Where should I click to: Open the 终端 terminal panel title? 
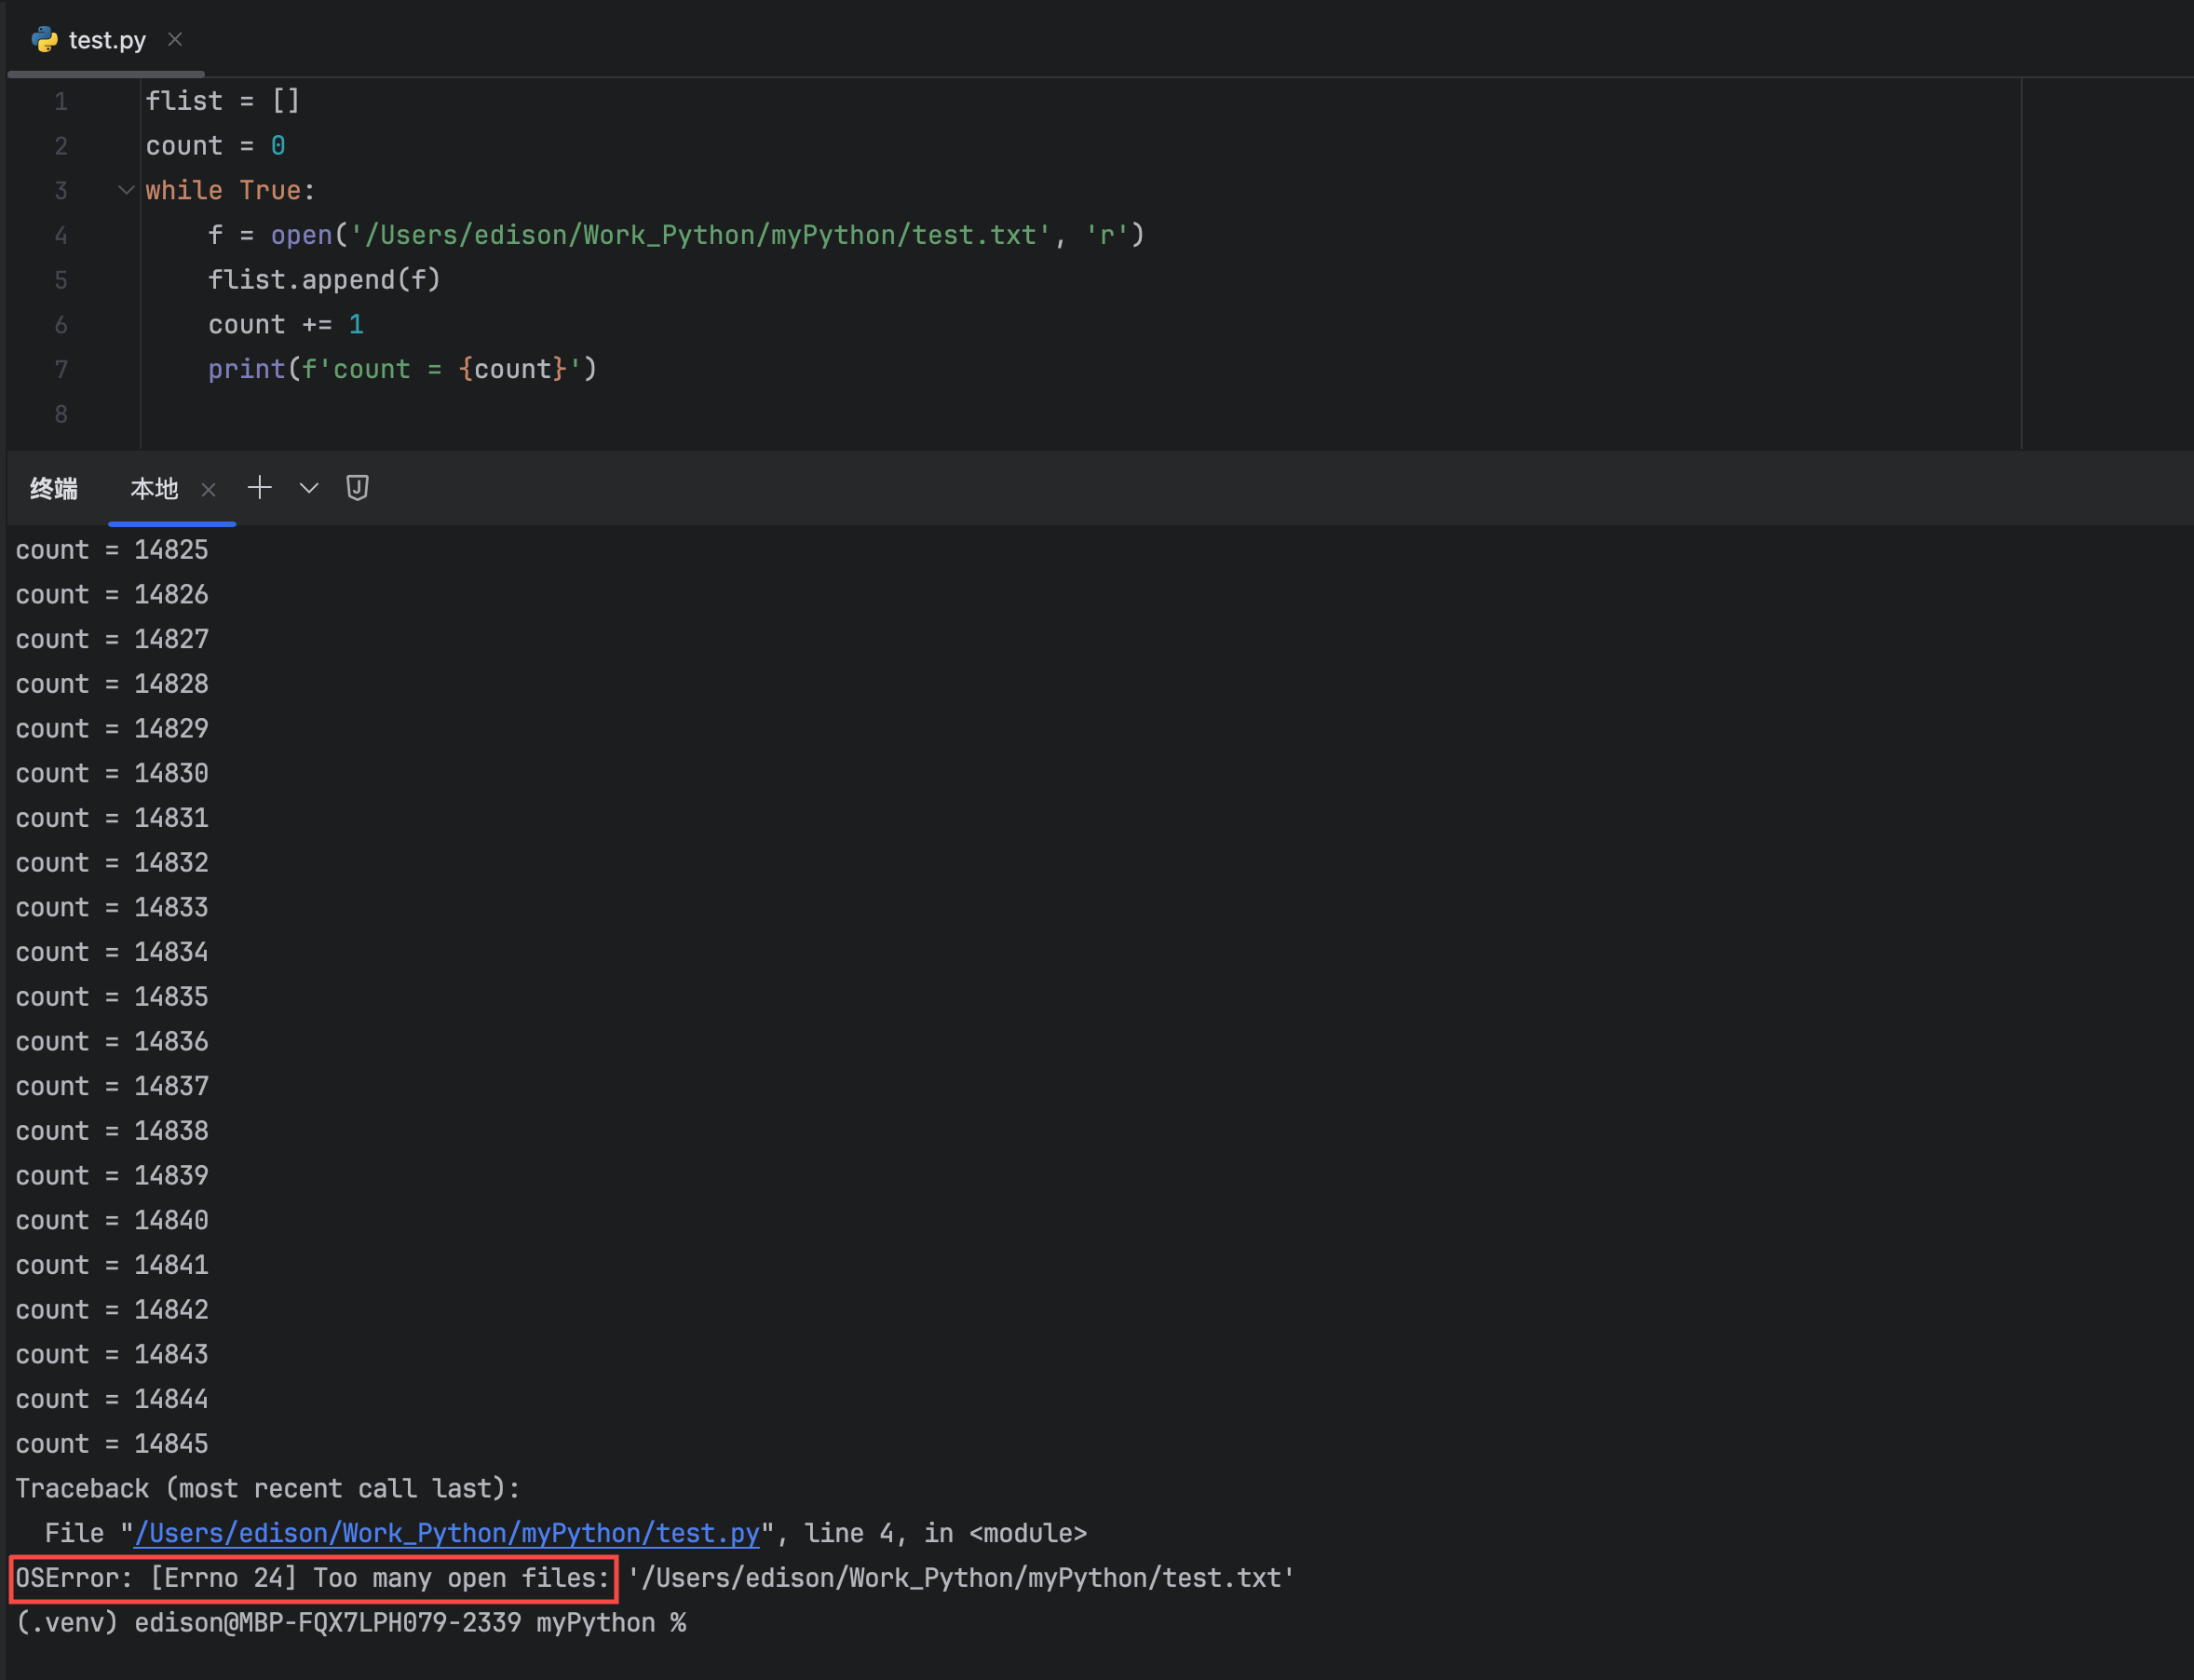point(54,488)
